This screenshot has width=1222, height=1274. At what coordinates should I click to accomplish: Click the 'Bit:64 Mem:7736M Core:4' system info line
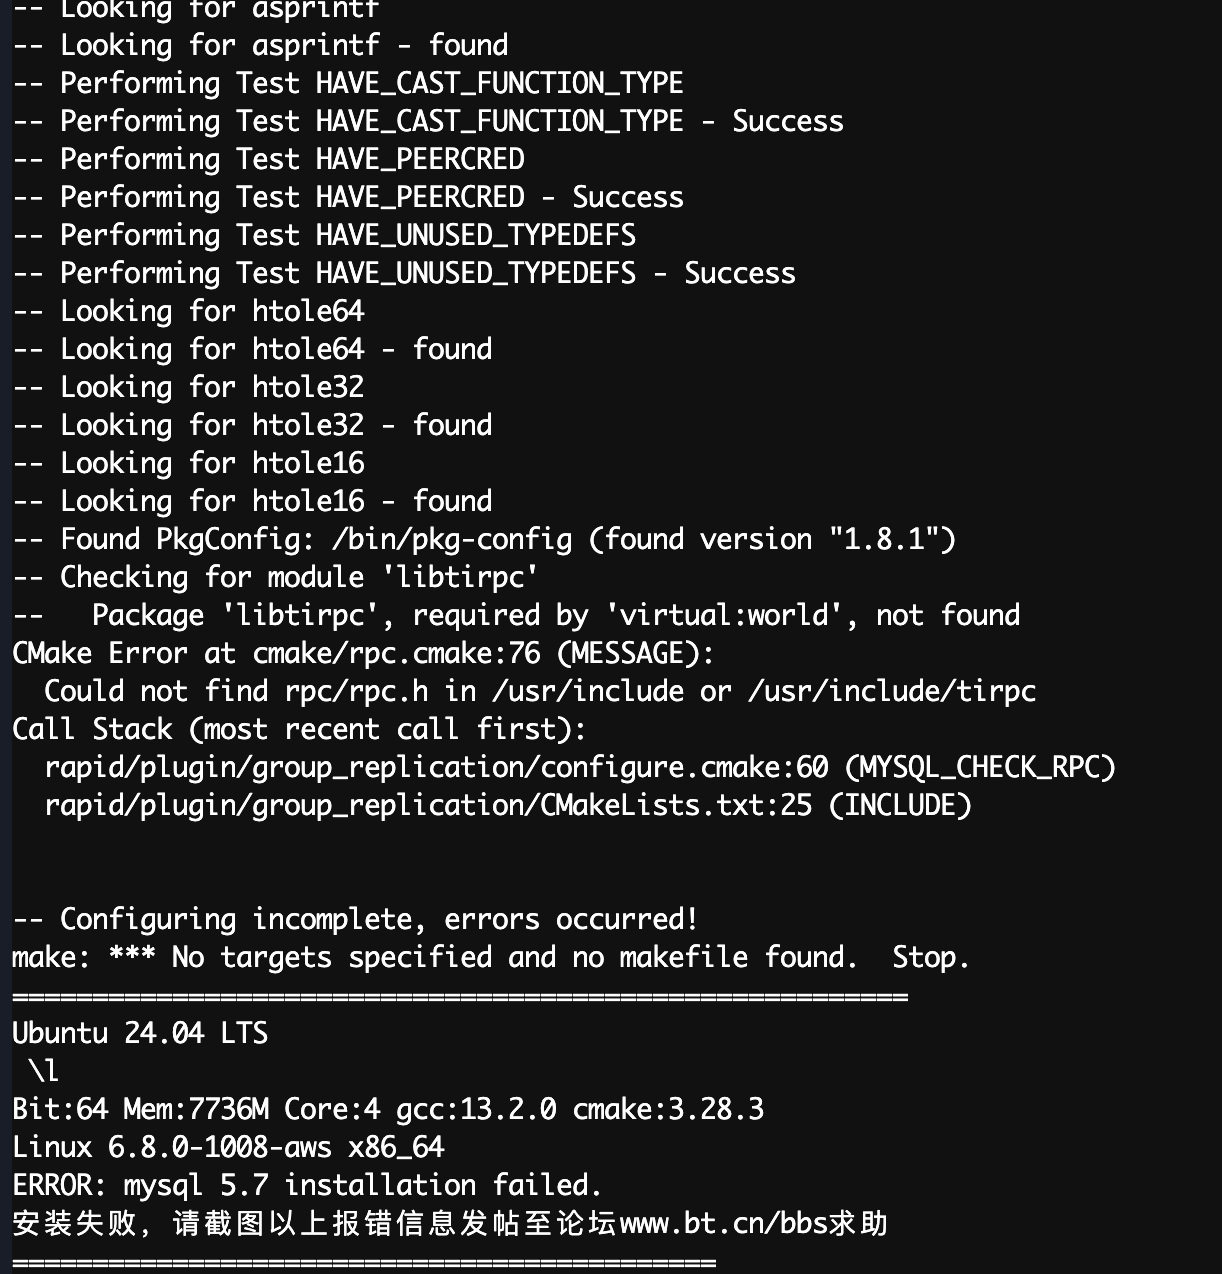click(388, 1109)
